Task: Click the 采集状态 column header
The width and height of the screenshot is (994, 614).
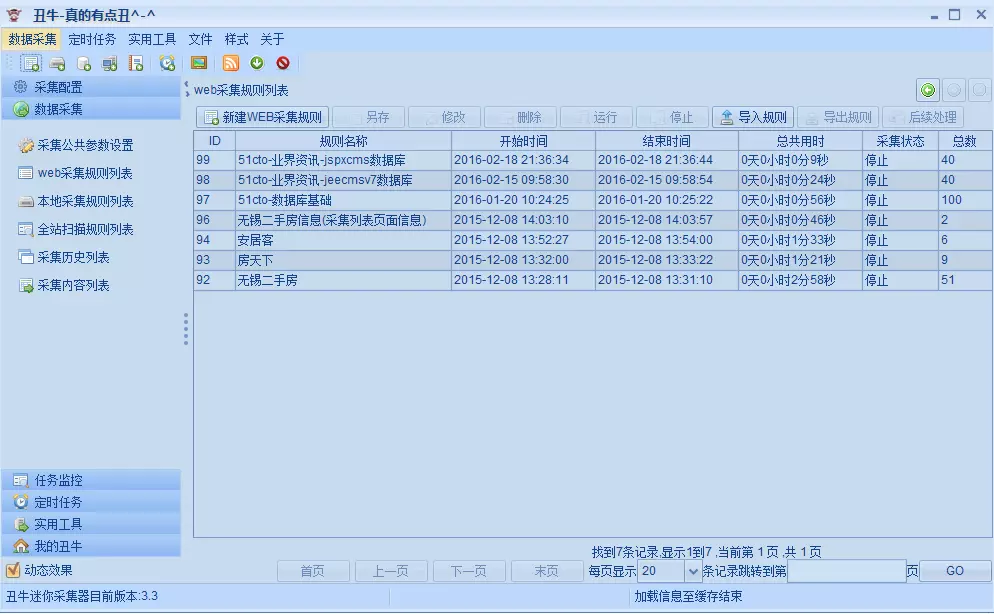Action: pos(900,141)
